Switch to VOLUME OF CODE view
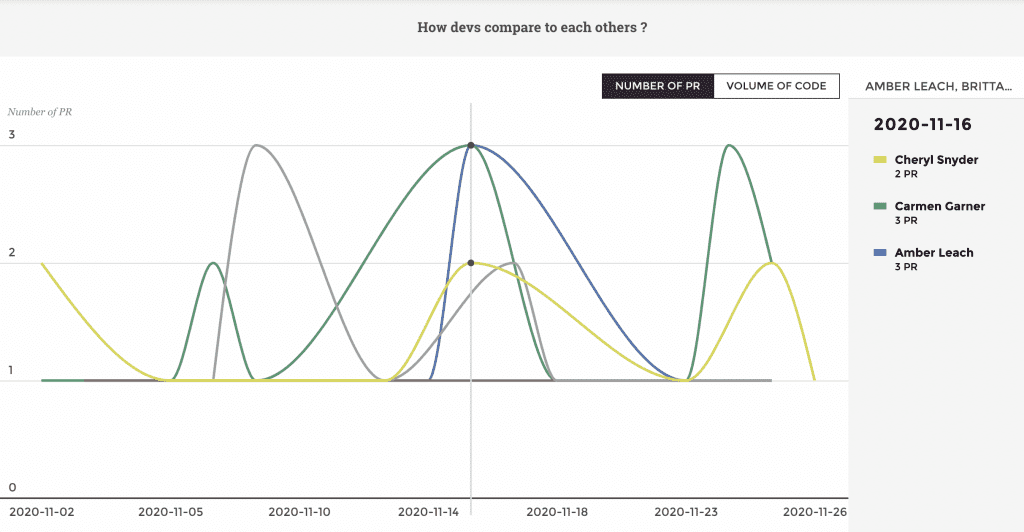Screen dimensions: 1024x532 click(x=776, y=86)
